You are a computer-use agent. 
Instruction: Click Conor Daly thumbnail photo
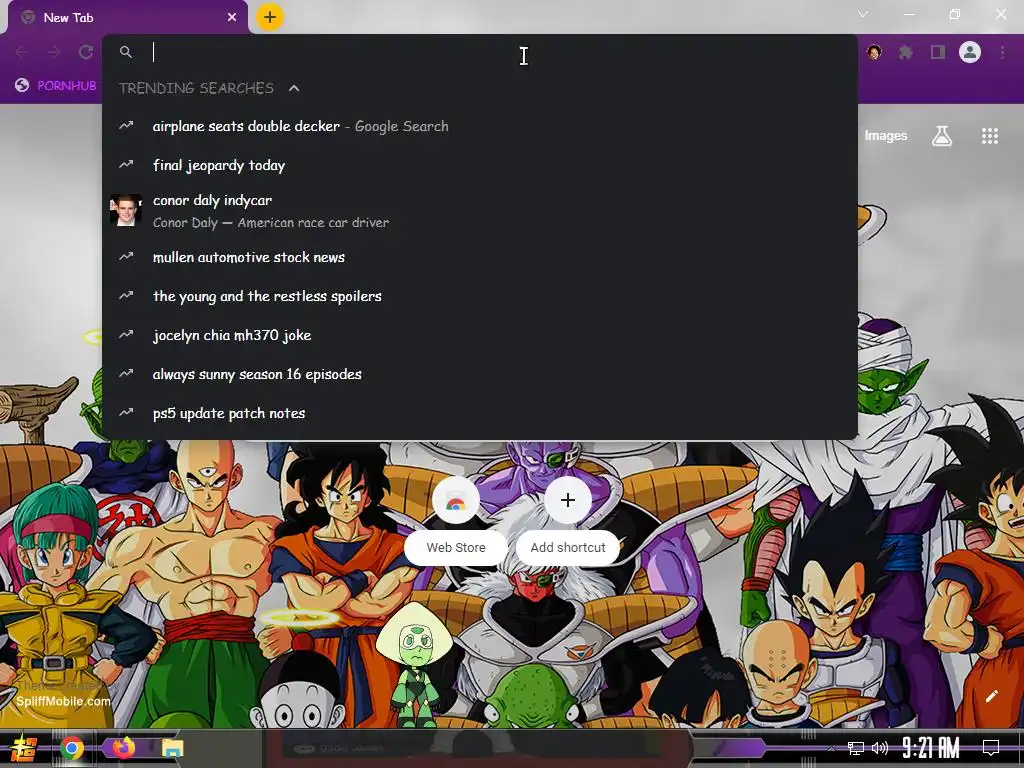126,210
